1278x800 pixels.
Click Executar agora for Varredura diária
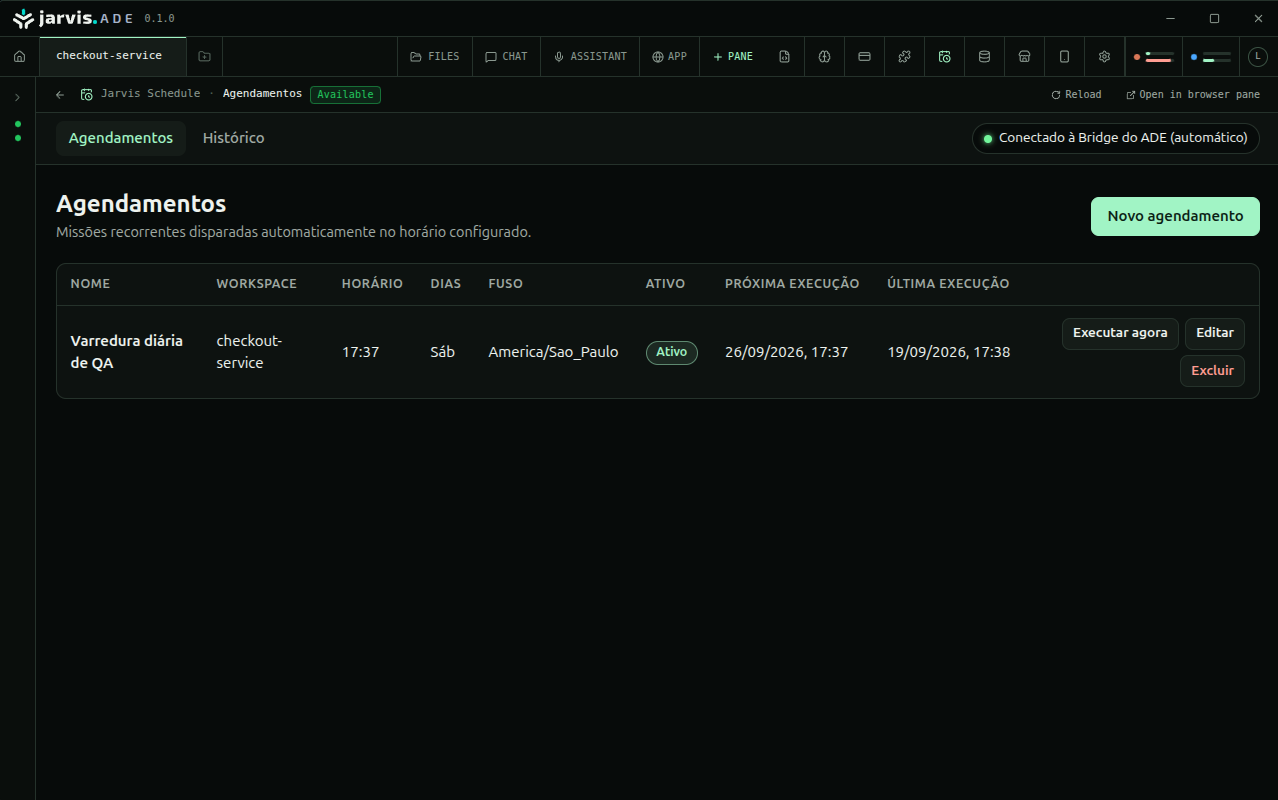[1120, 333]
